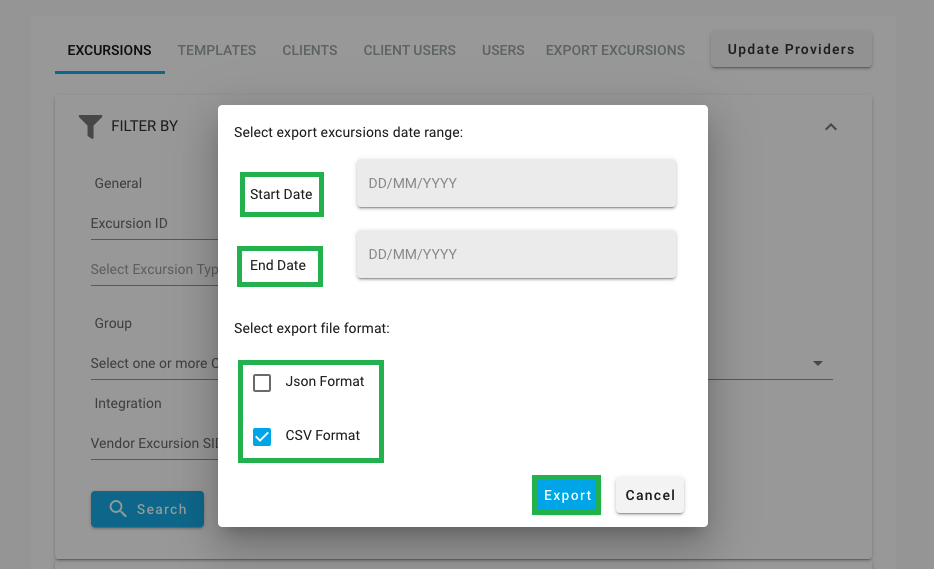934x569 pixels.
Task: Open the Client Users tab
Action: tap(410, 51)
